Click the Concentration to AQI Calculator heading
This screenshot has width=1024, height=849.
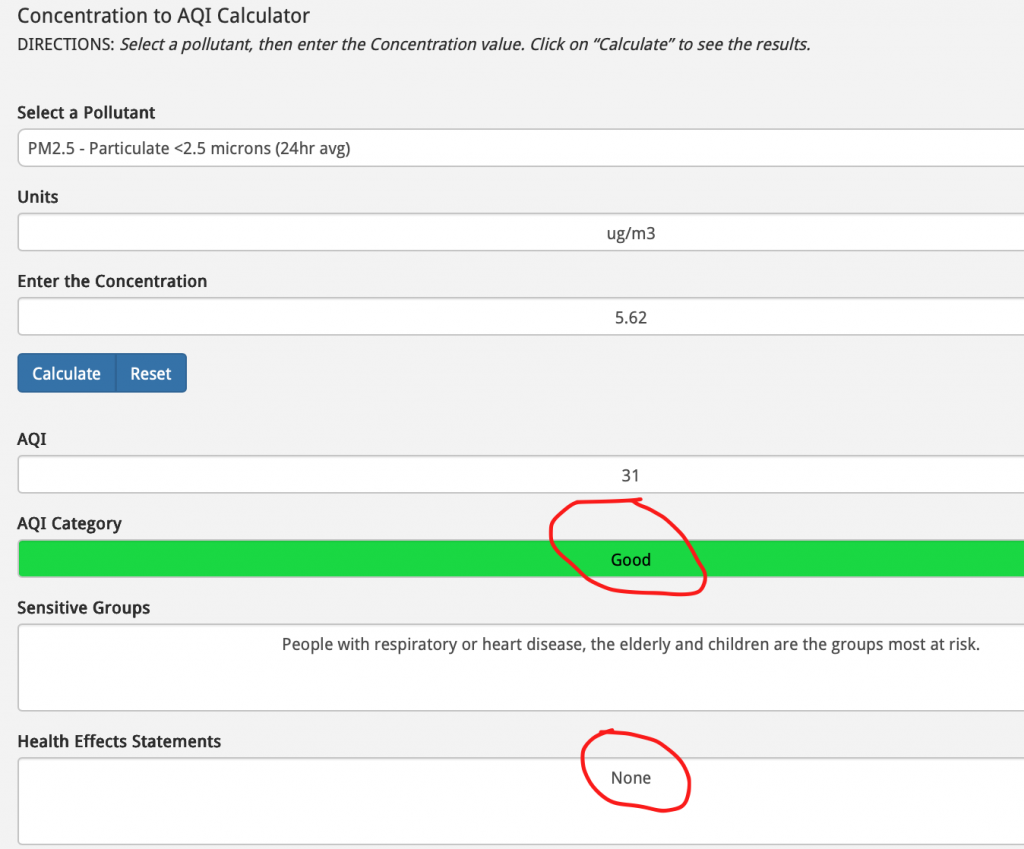164,16
